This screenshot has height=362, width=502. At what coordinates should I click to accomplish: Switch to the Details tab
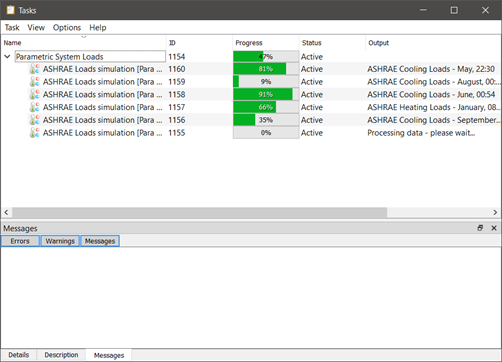(19, 355)
